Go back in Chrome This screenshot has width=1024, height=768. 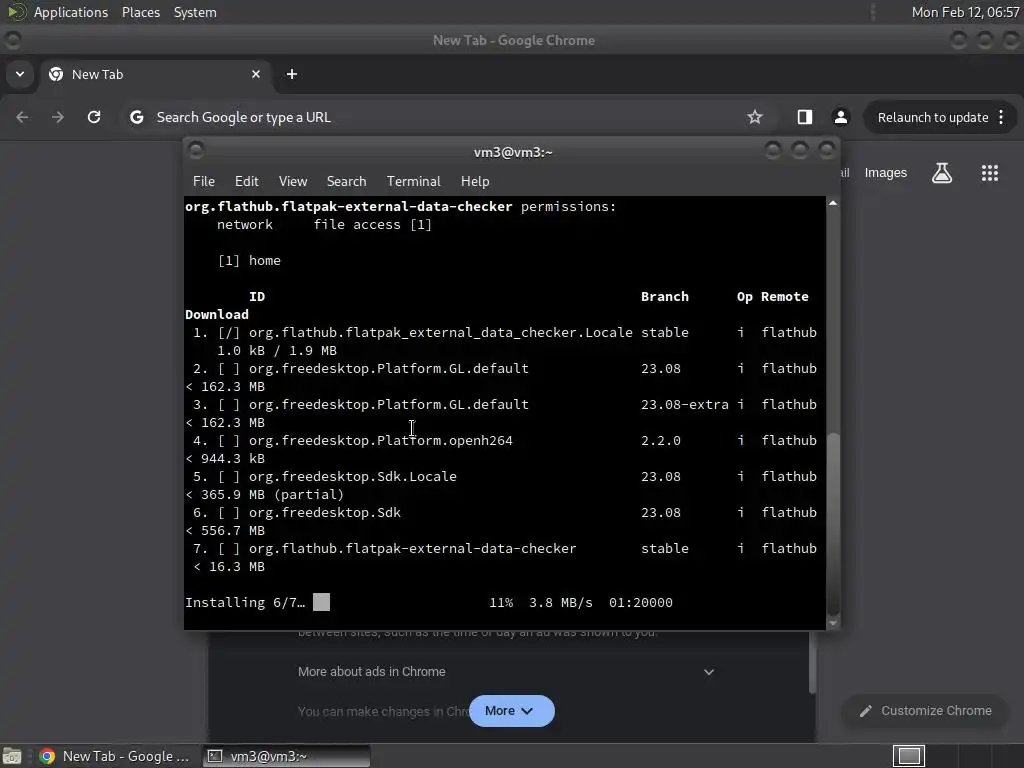pos(22,117)
